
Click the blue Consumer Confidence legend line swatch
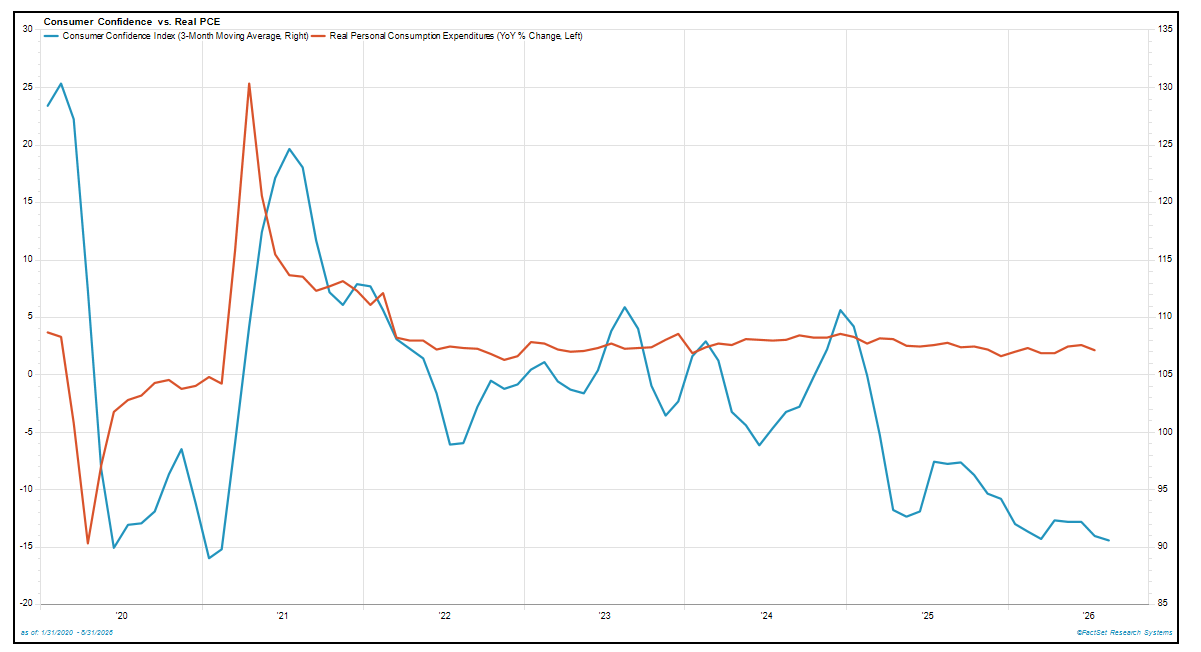(x=52, y=36)
